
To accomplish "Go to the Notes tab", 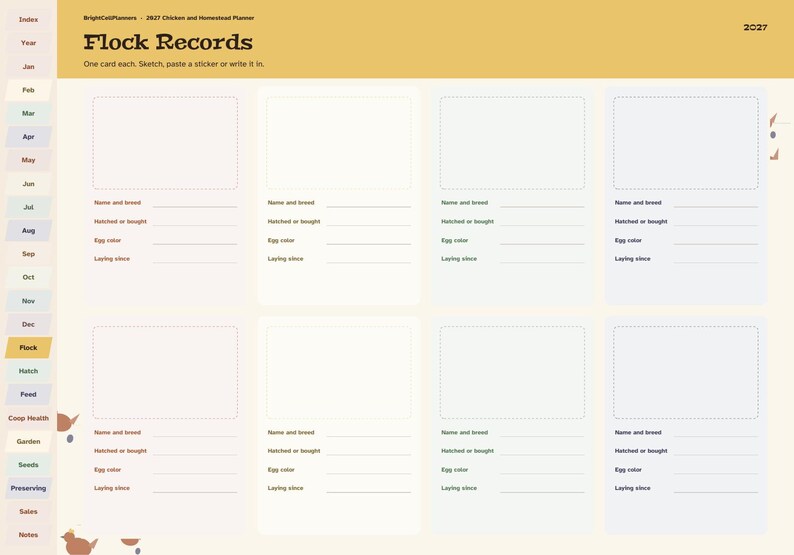I will [x=28, y=535].
